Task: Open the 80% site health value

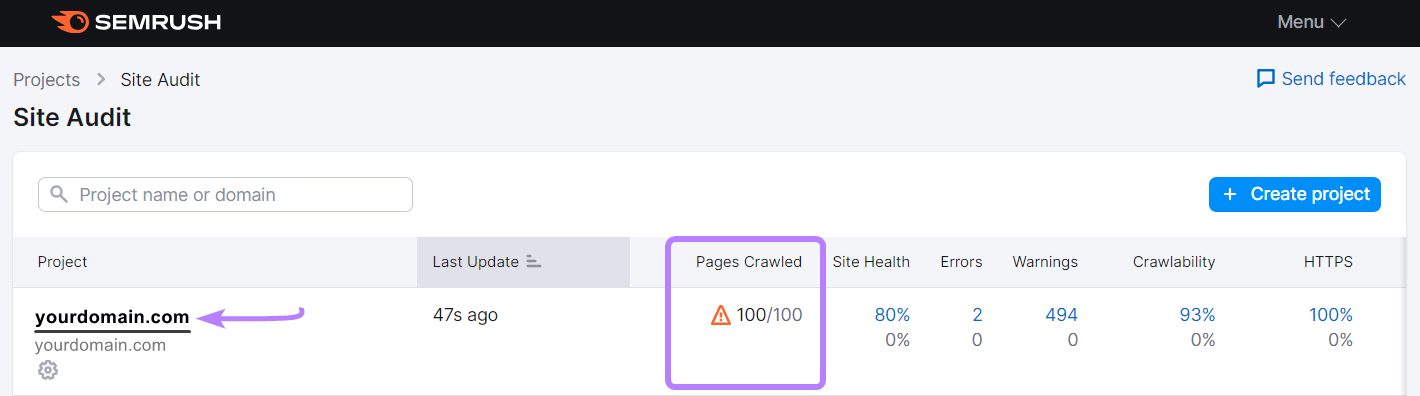Action: pos(892,315)
